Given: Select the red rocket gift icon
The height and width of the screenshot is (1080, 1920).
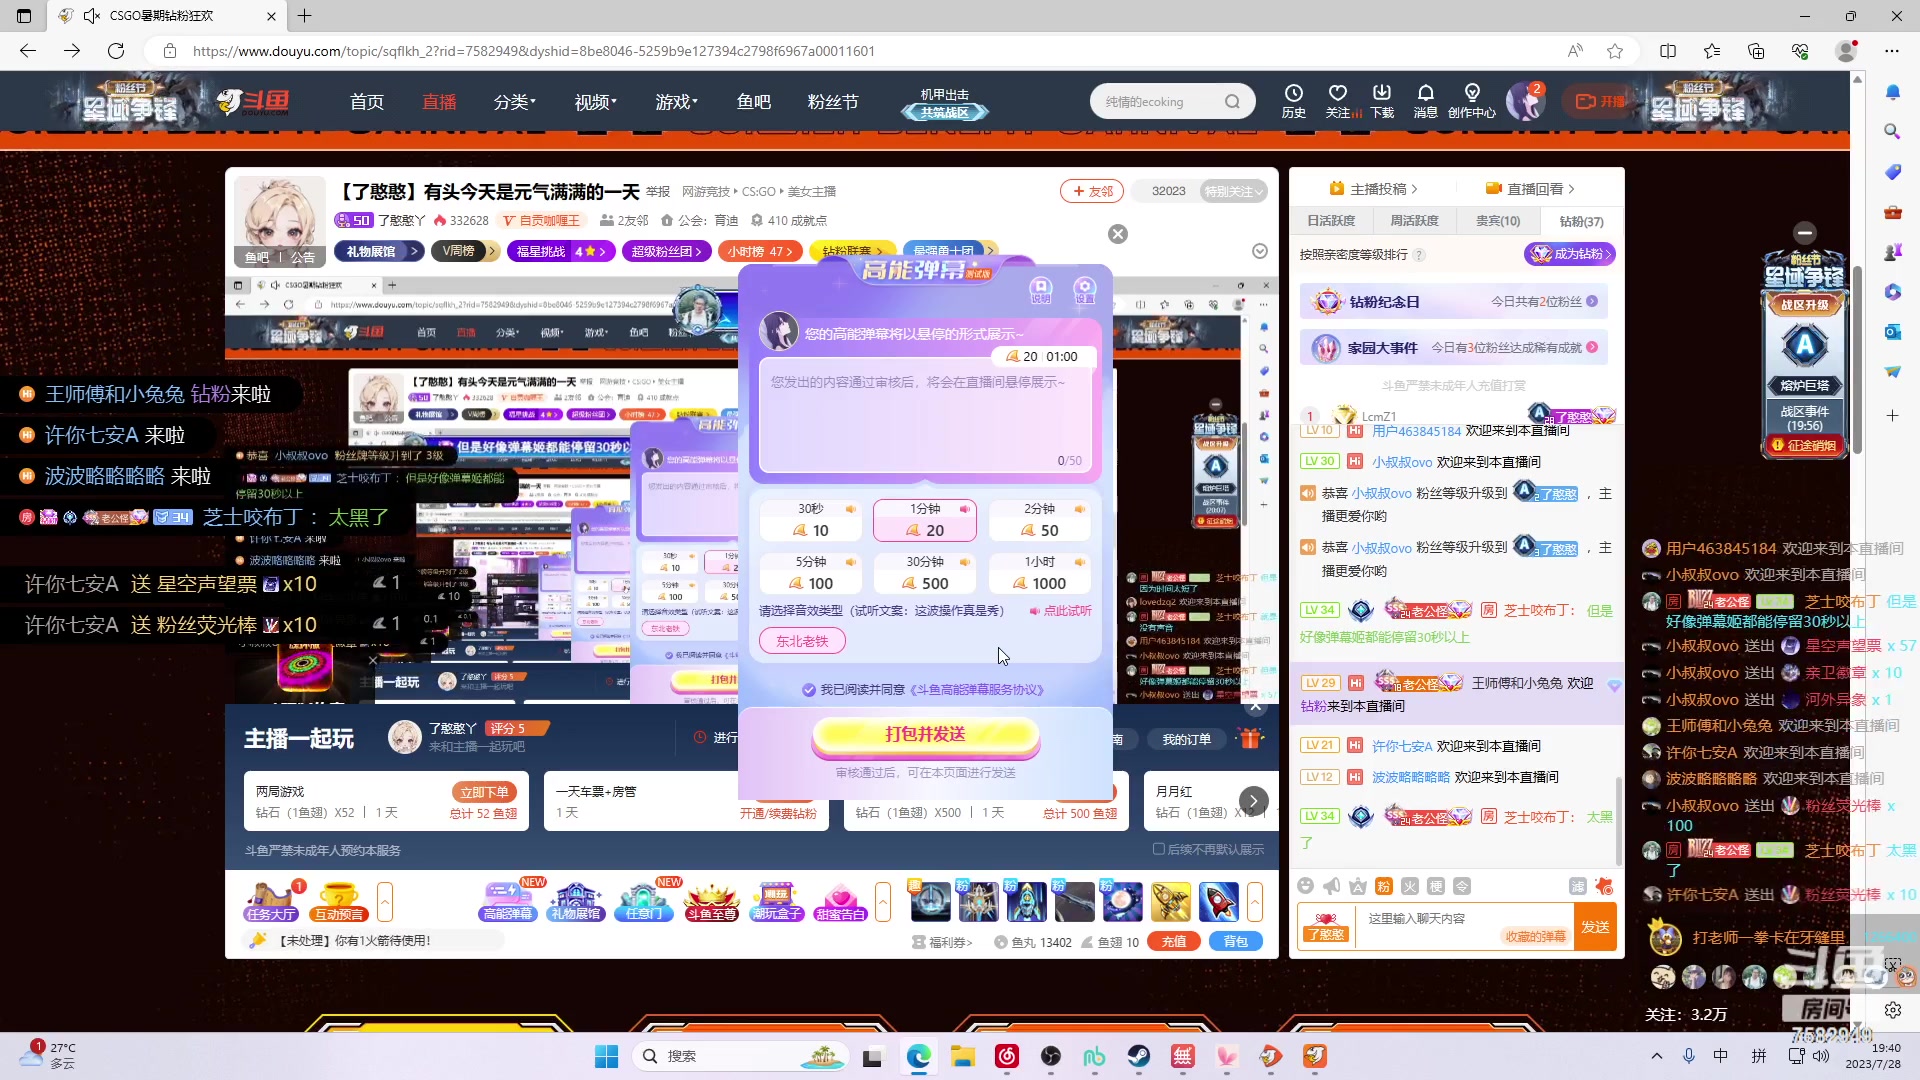Looking at the screenshot, I should [x=1218, y=901].
